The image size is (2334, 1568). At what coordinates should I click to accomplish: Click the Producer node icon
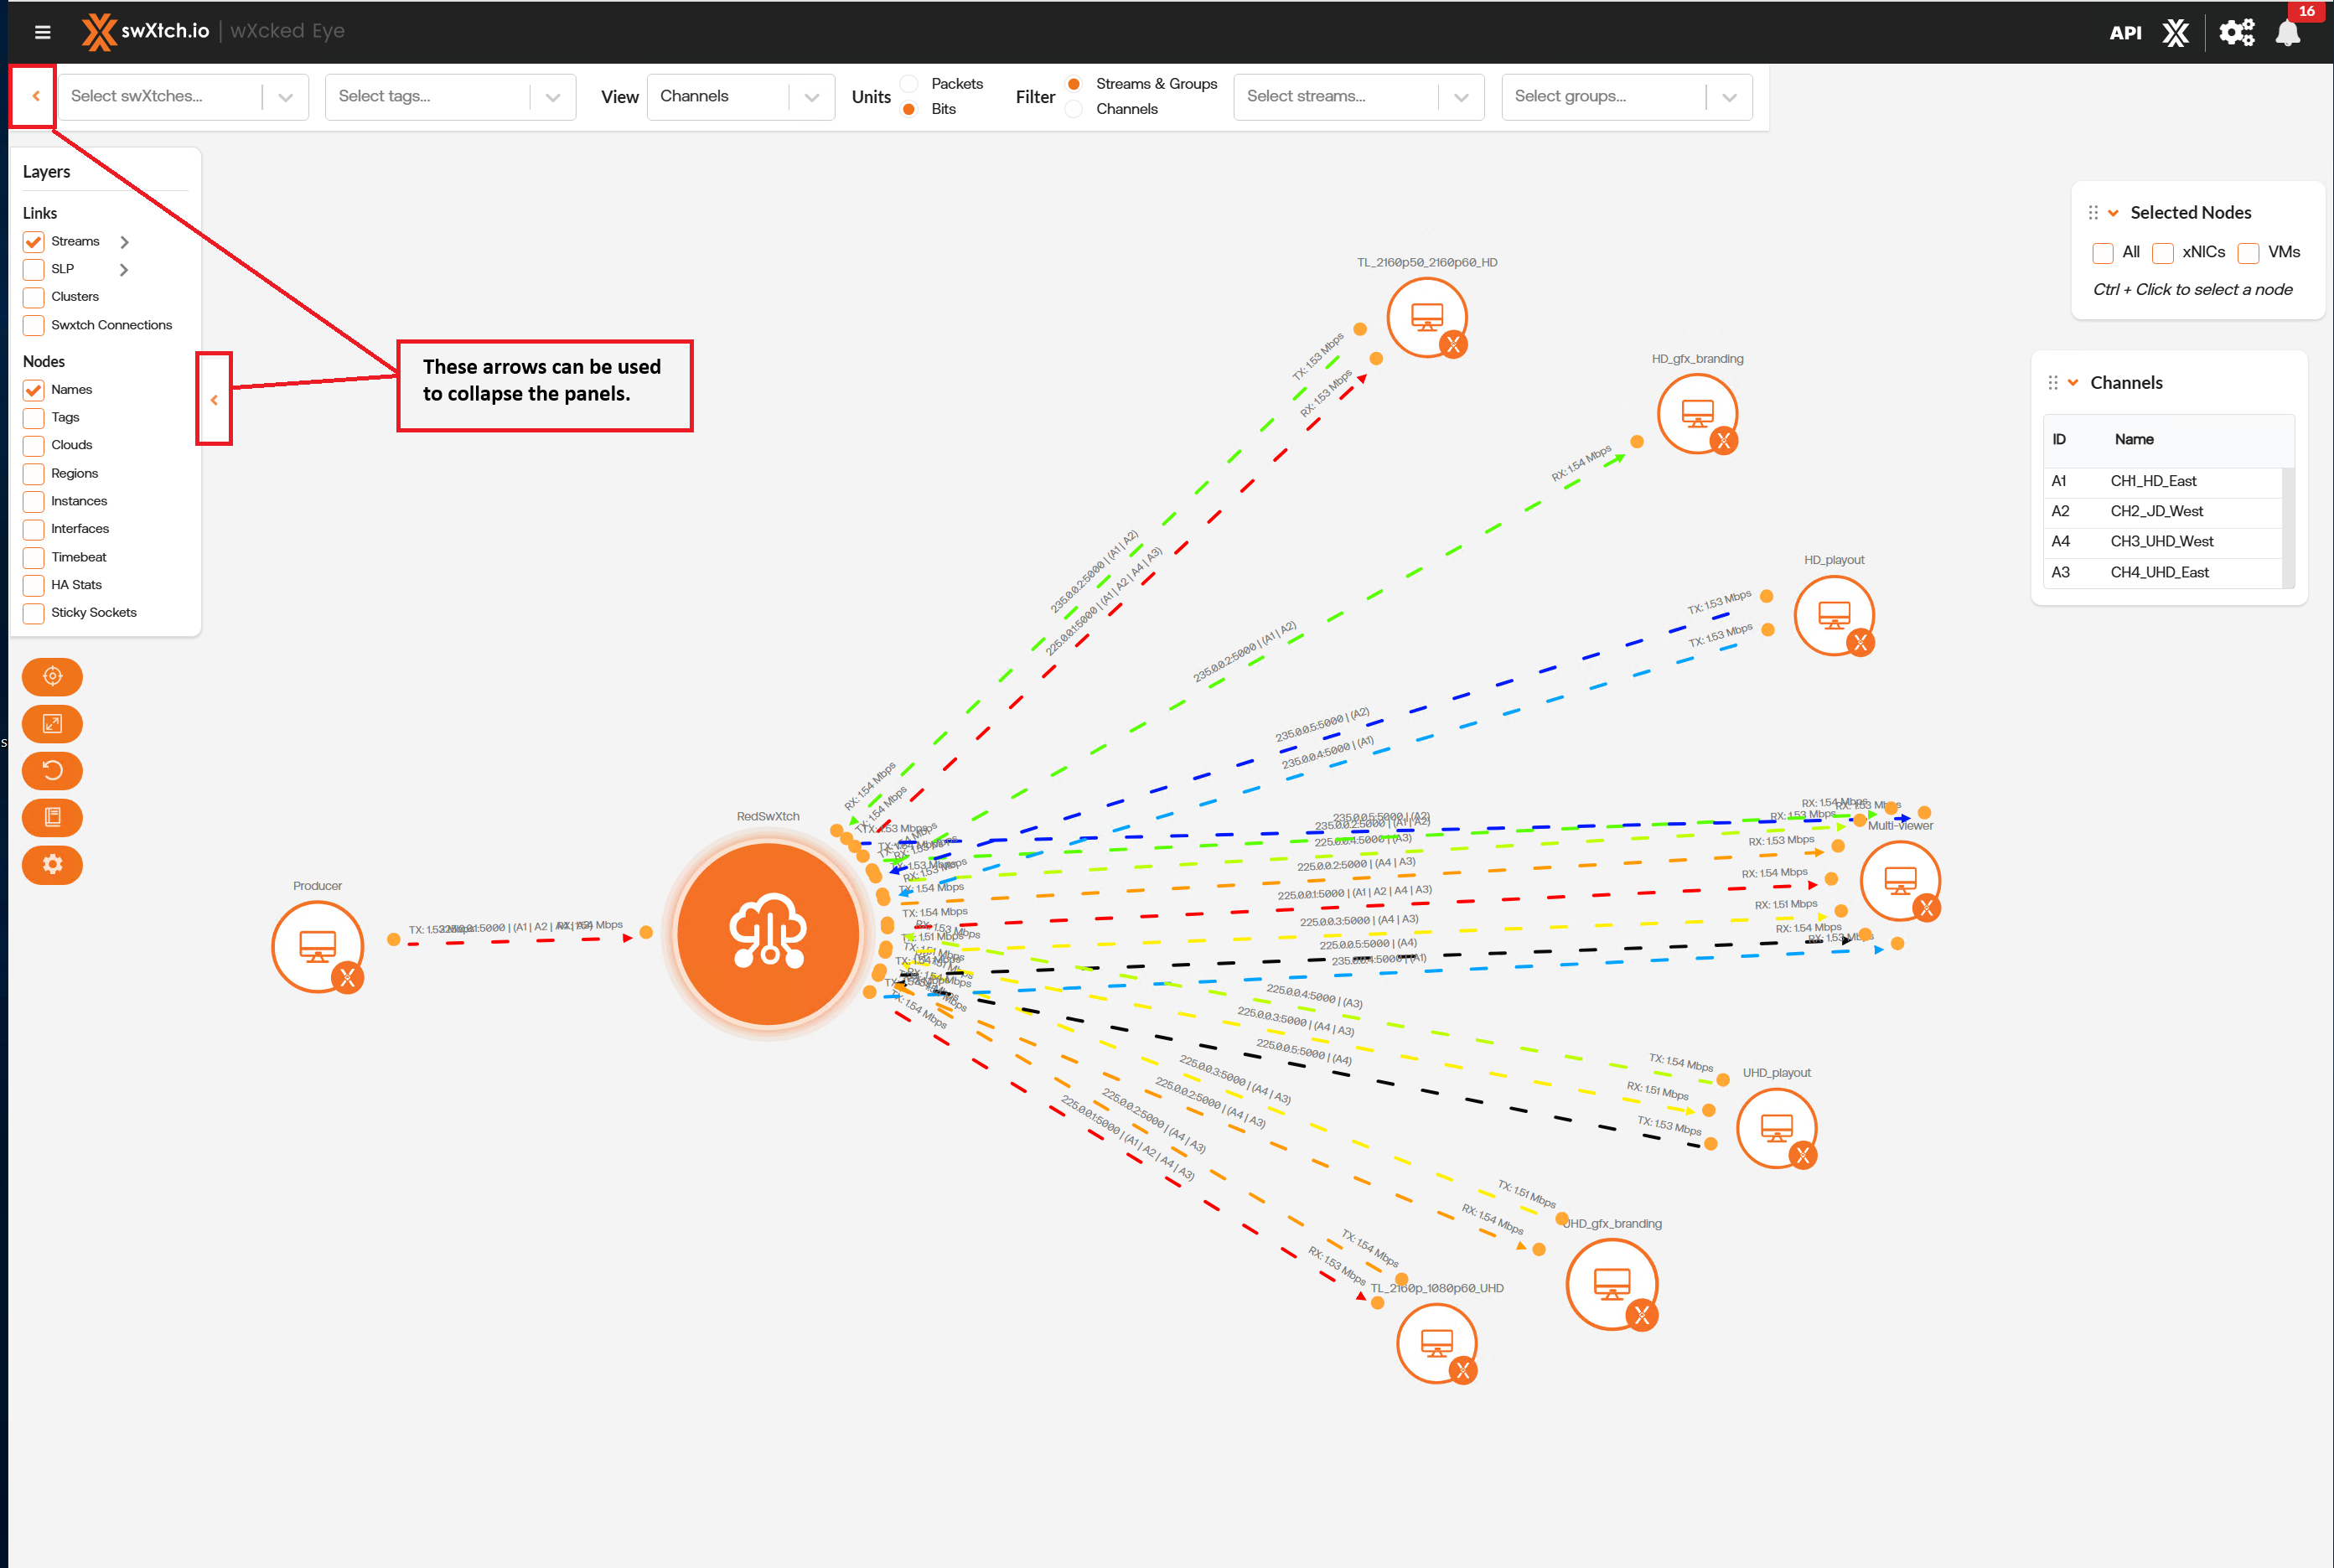coord(318,946)
